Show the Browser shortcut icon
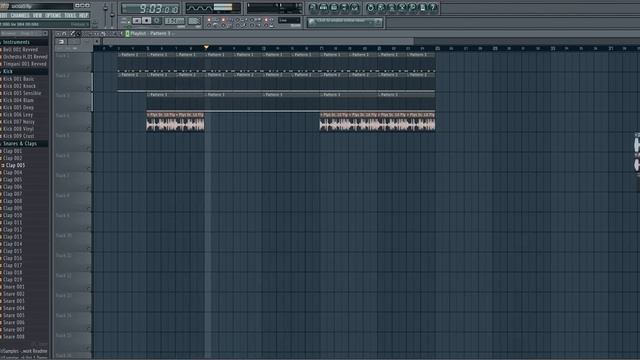The width and height of the screenshot is (640, 360). coord(344,8)
